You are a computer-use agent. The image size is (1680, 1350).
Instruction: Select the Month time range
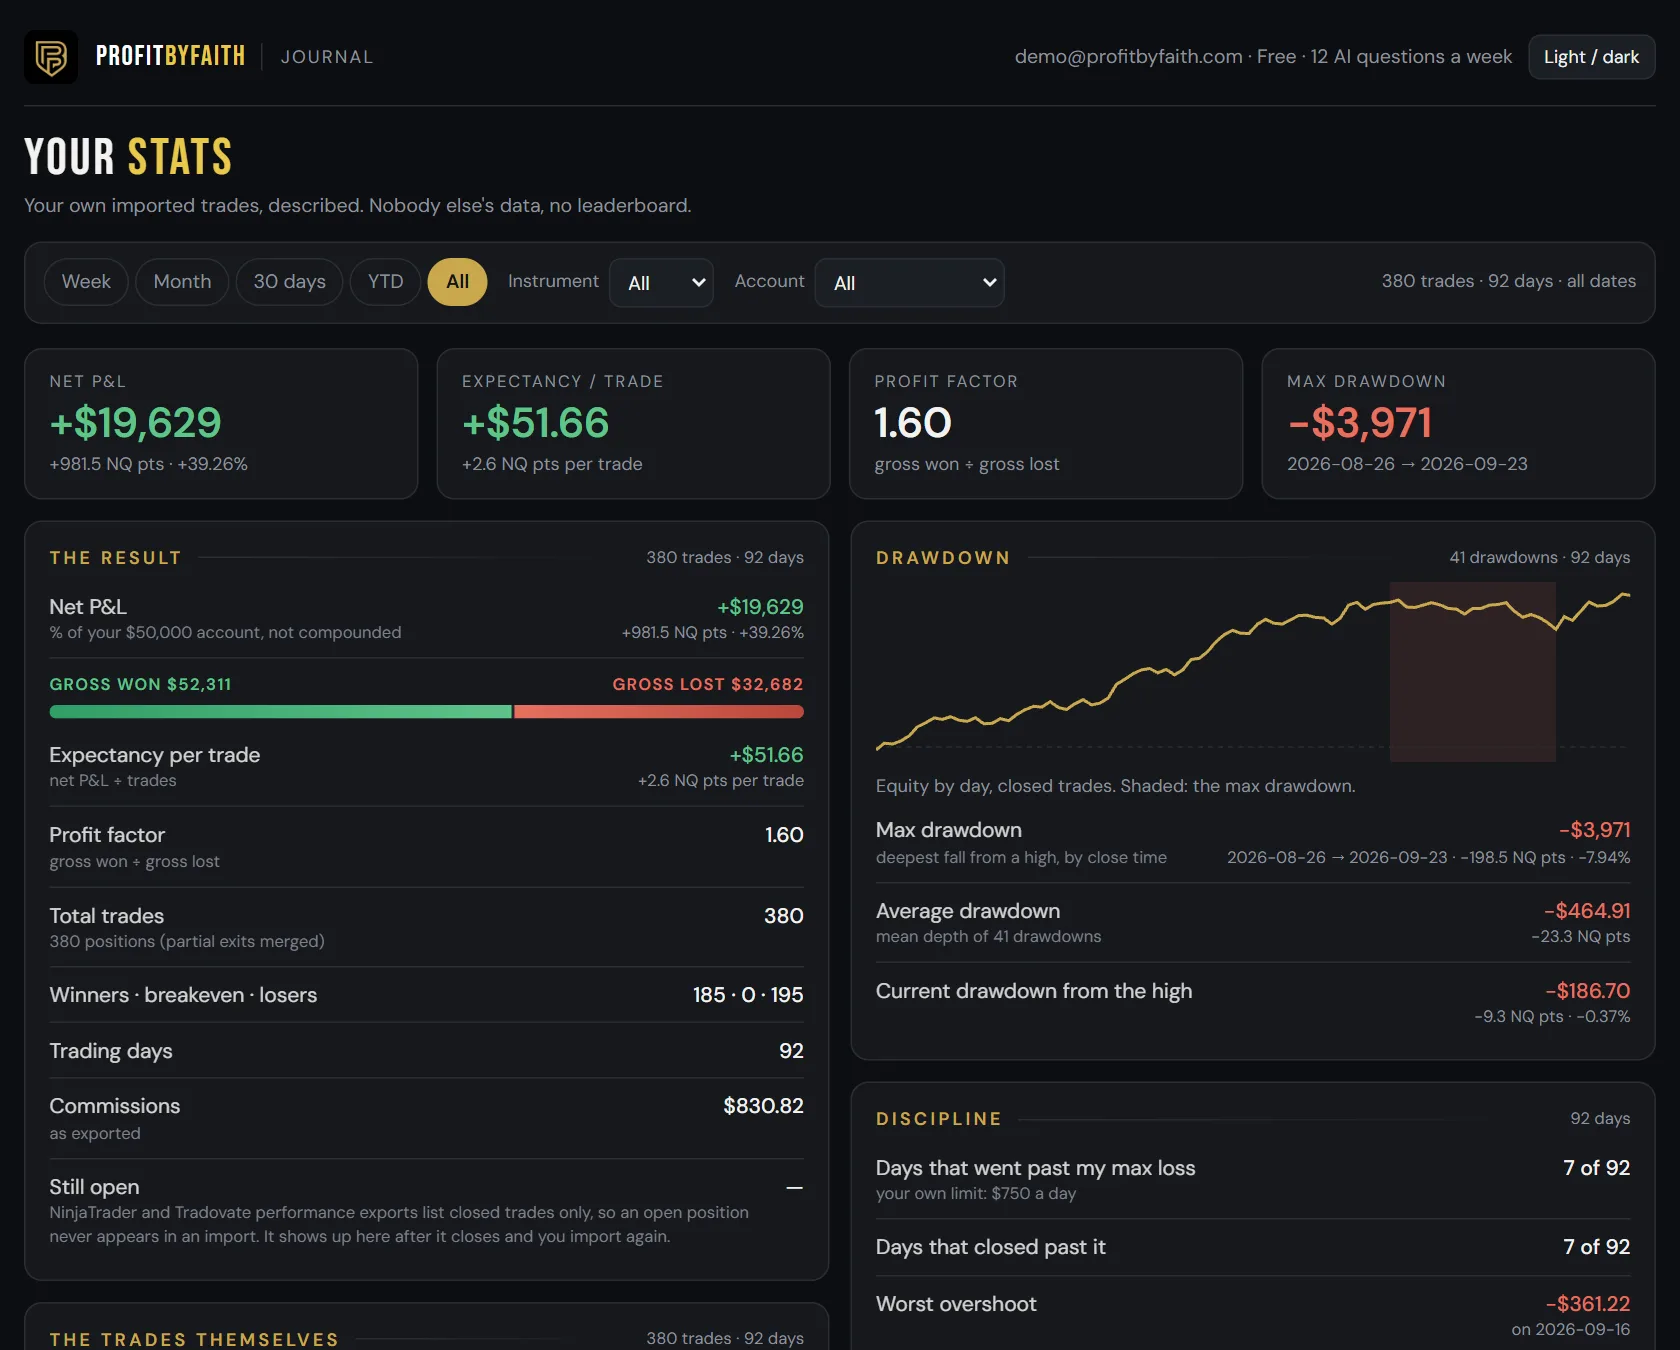click(x=182, y=282)
